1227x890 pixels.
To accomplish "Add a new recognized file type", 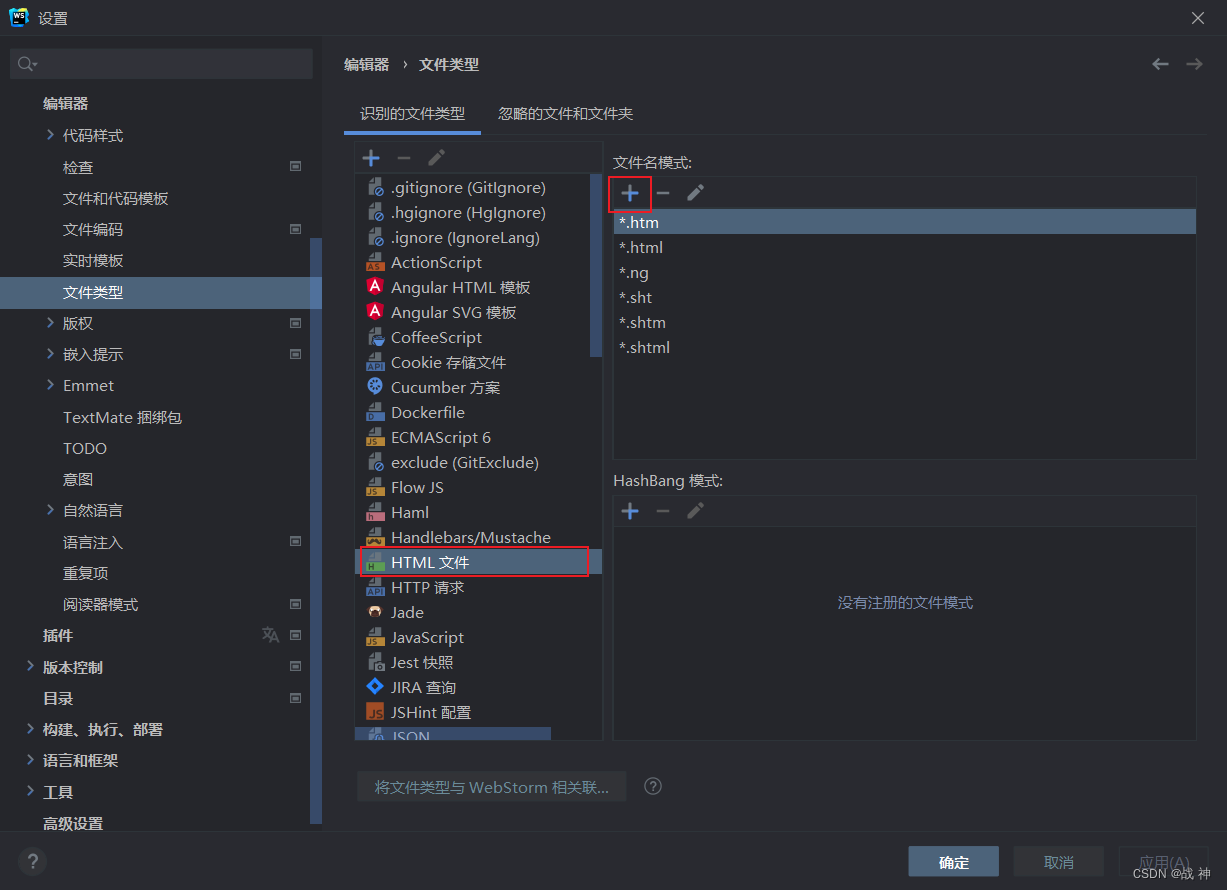I will 371,157.
